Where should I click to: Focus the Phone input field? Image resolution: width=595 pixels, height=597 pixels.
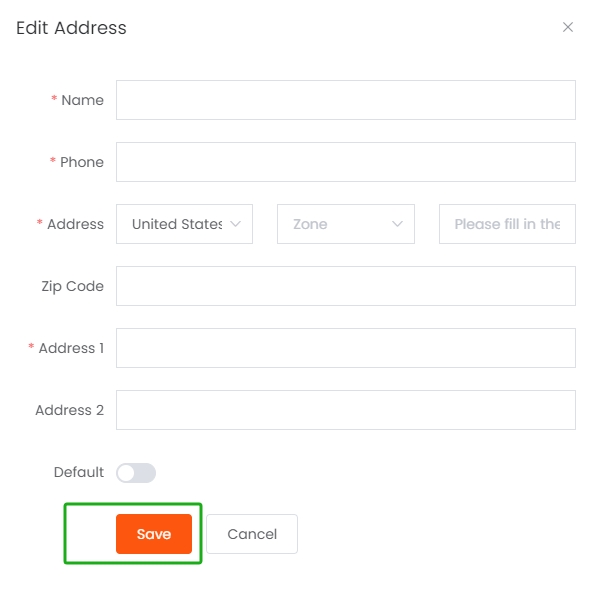346,162
